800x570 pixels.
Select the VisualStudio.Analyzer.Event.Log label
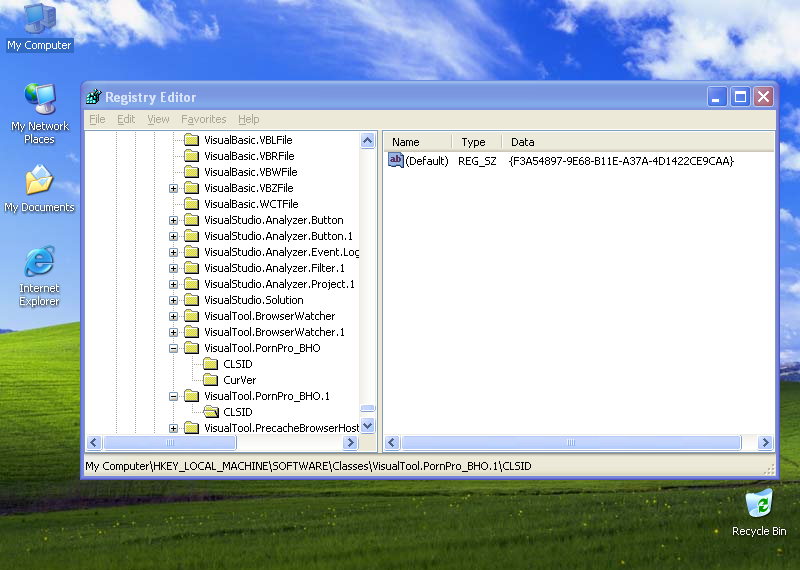[281, 252]
